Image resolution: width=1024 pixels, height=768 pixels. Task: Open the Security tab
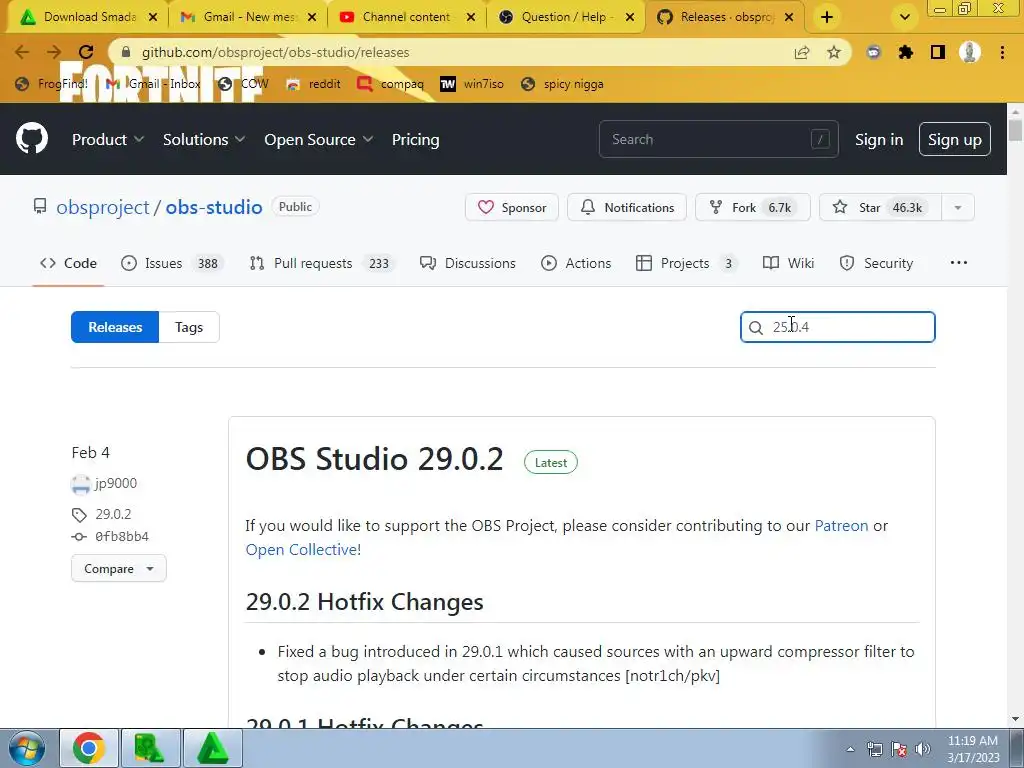876,263
